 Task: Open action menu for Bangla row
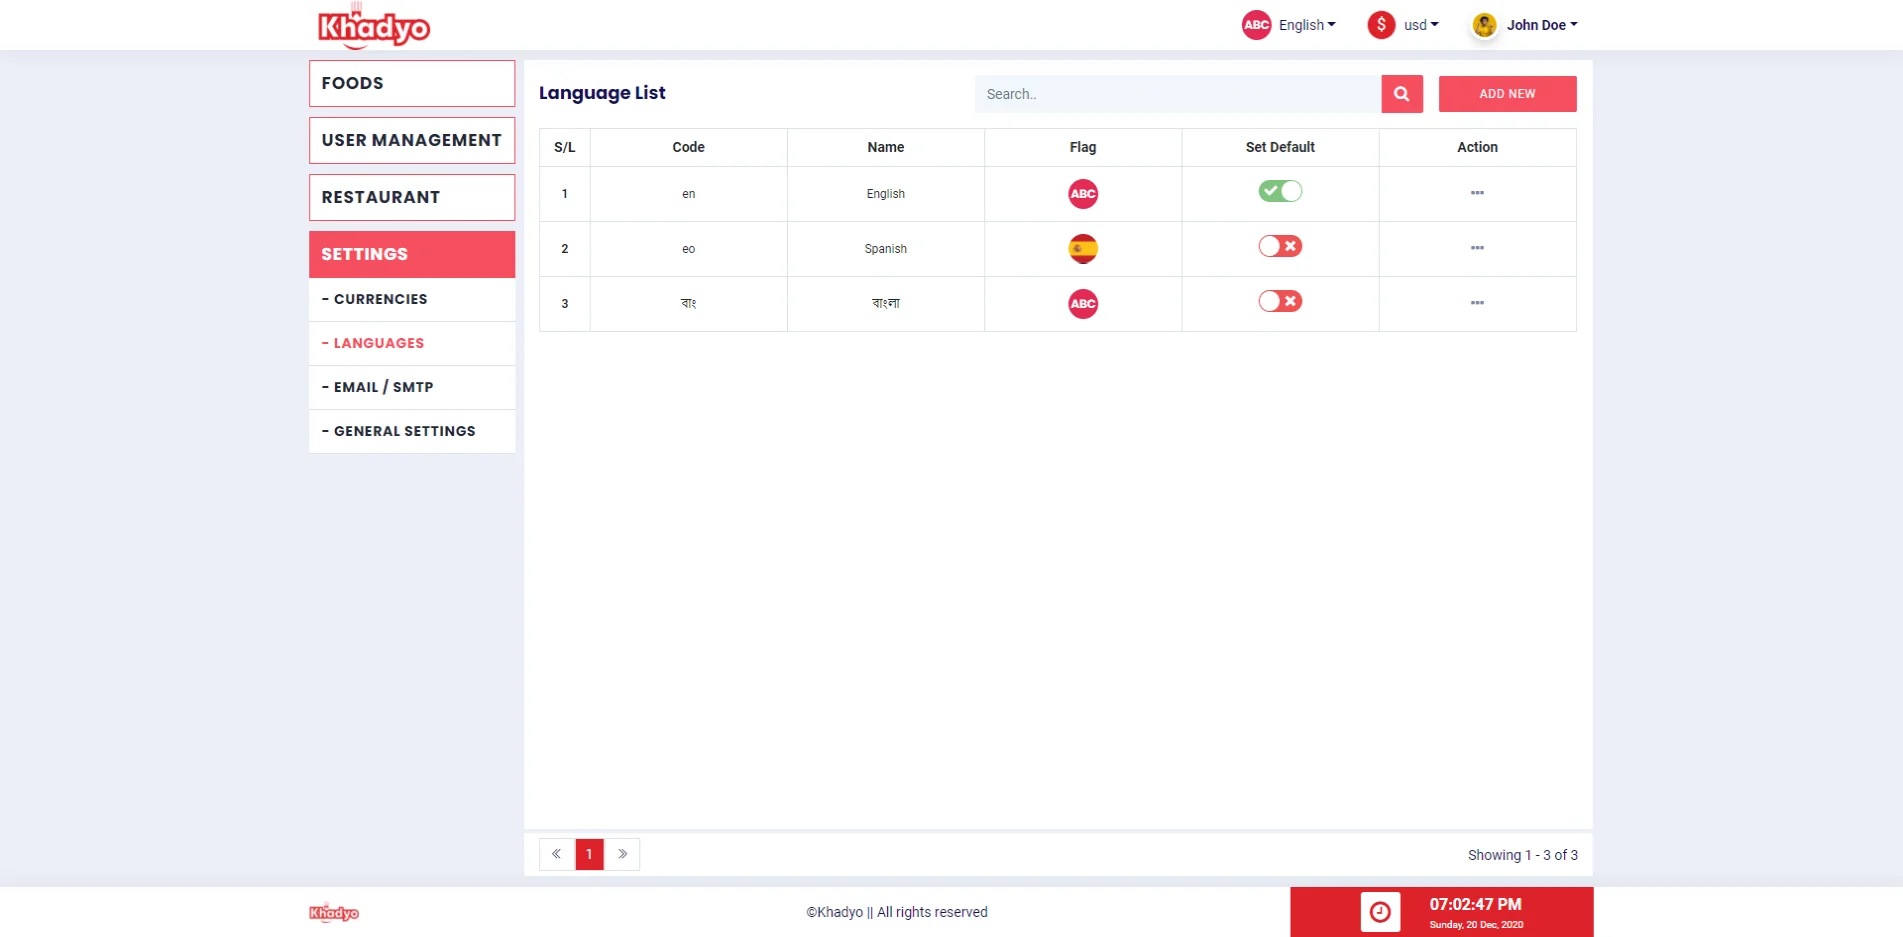pos(1477,303)
